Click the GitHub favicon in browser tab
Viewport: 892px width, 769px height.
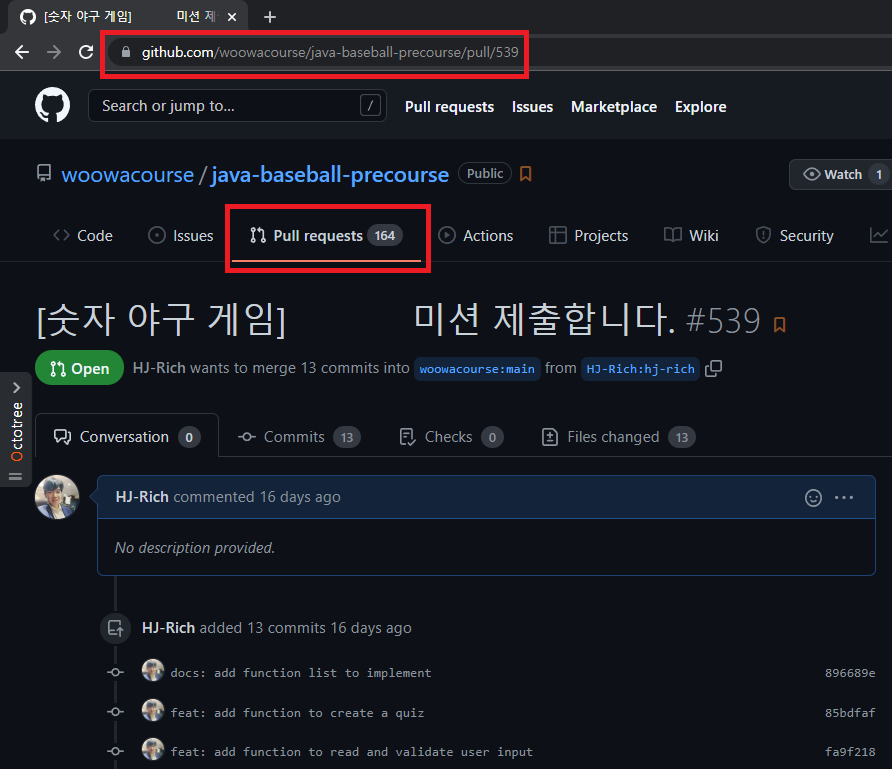click(x=27, y=17)
